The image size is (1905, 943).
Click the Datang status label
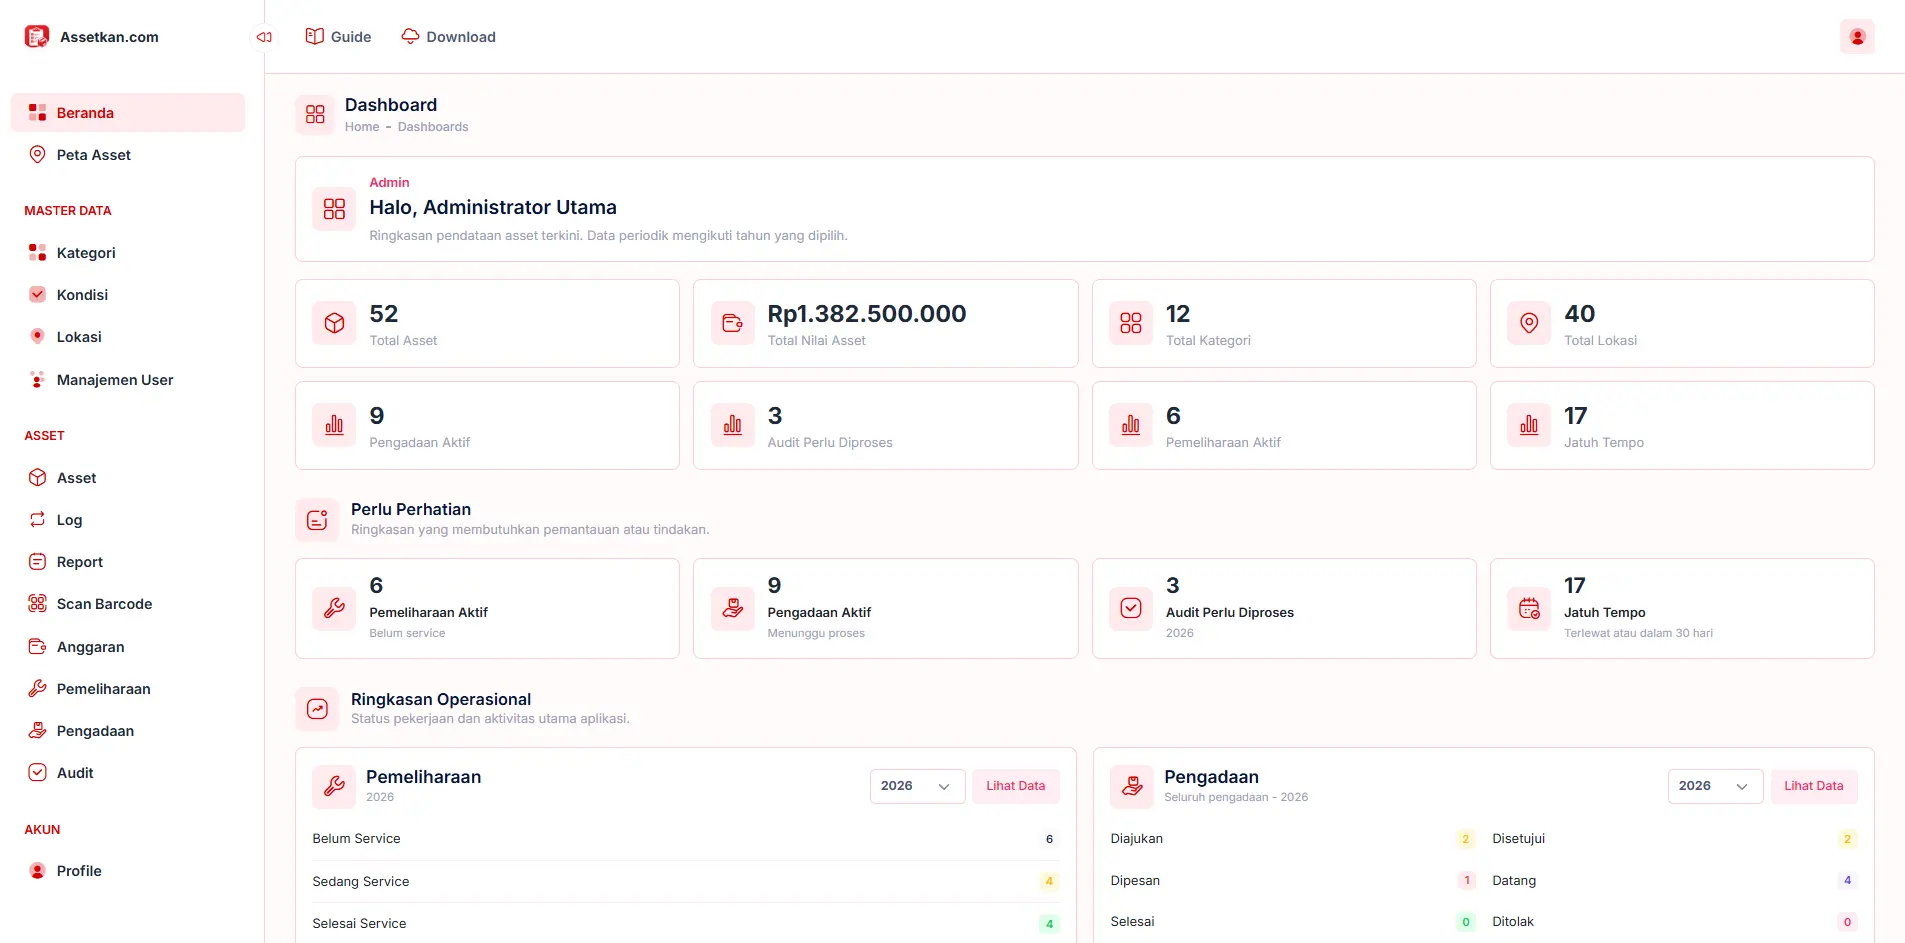1514,881
